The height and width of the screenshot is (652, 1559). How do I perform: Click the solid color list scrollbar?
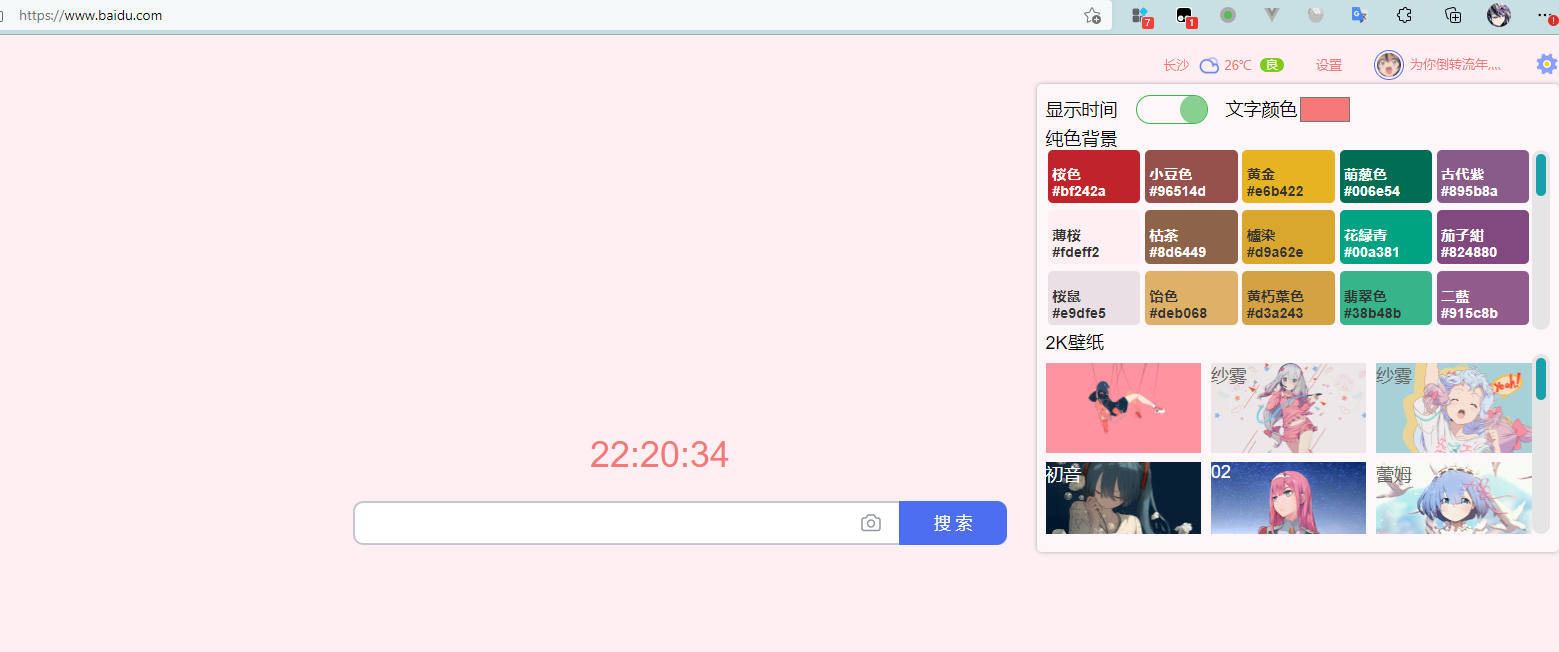point(1541,240)
